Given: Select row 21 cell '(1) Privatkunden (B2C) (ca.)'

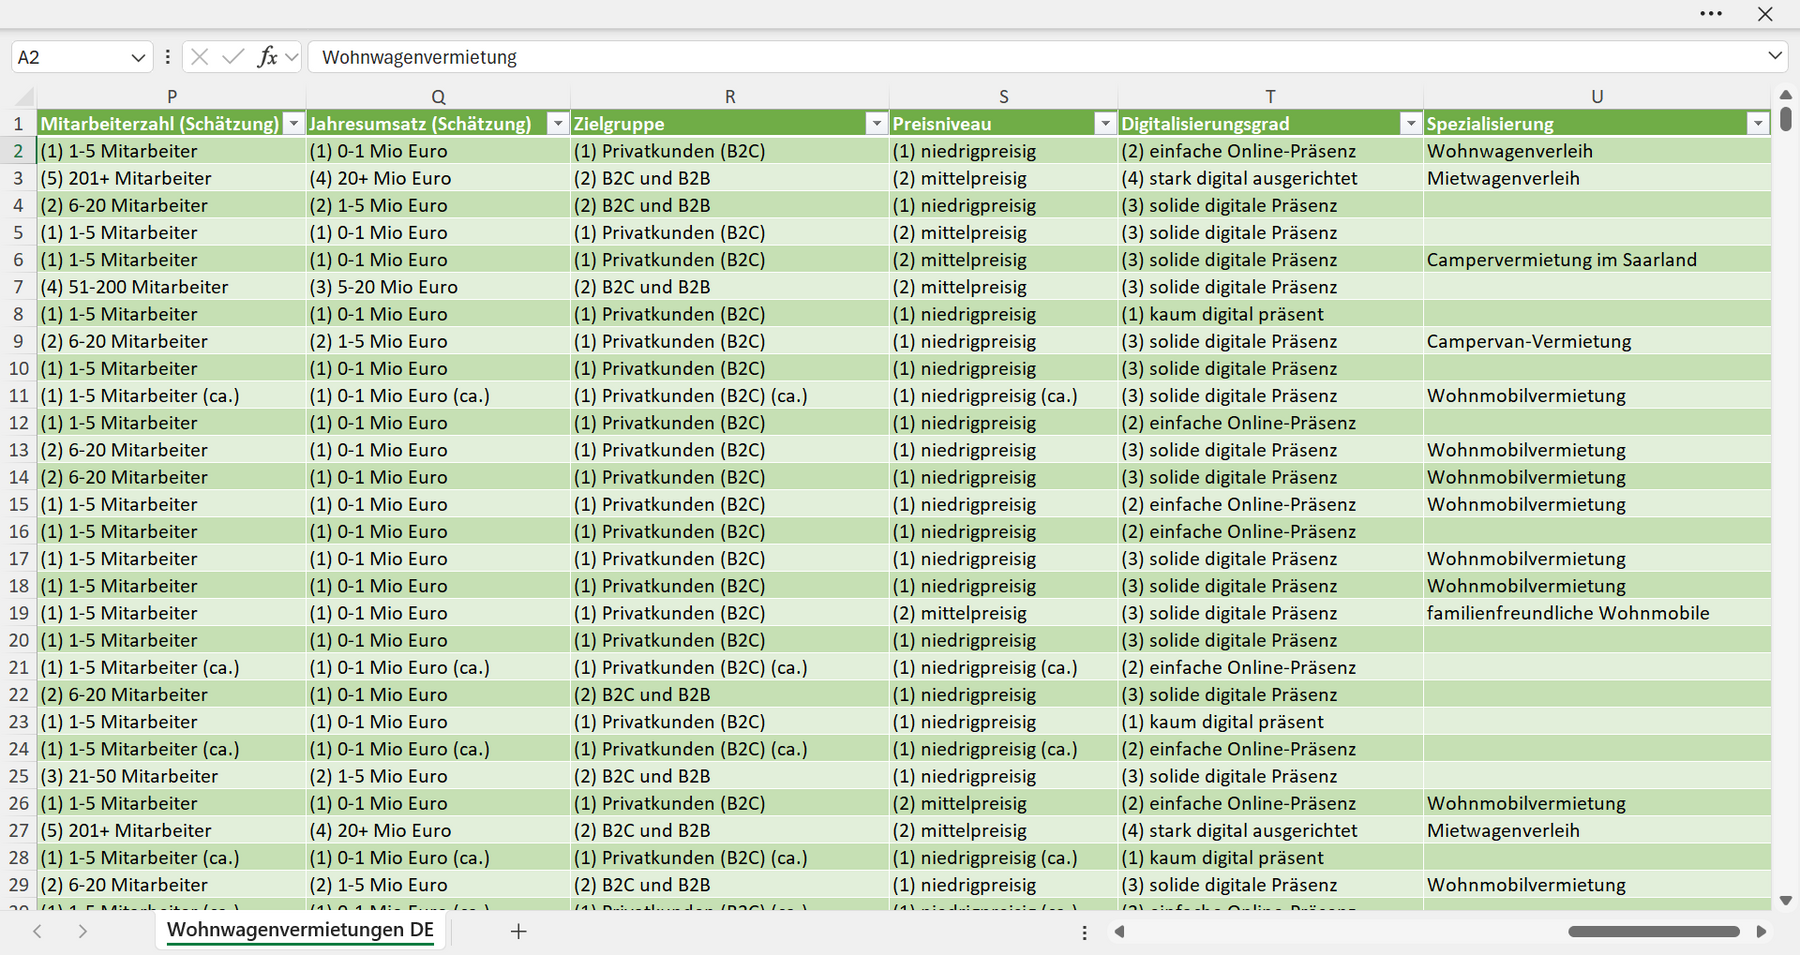Looking at the screenshot, I should click(x=730, y=667).
